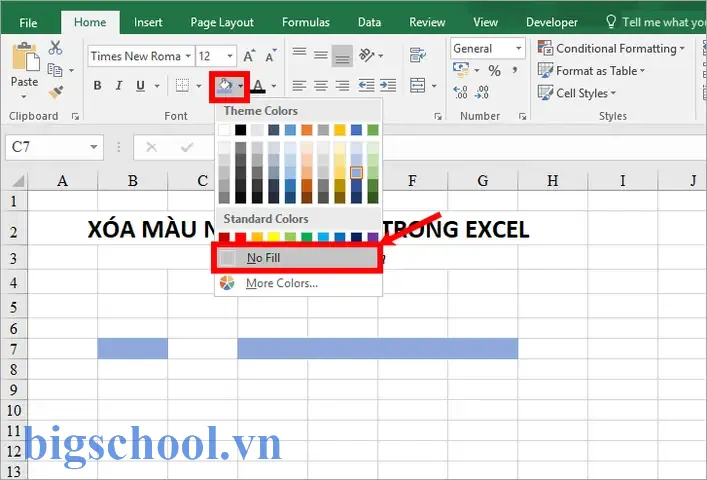Click Accounting Number Format icon
707x480 pixels.
pos(461,69)
